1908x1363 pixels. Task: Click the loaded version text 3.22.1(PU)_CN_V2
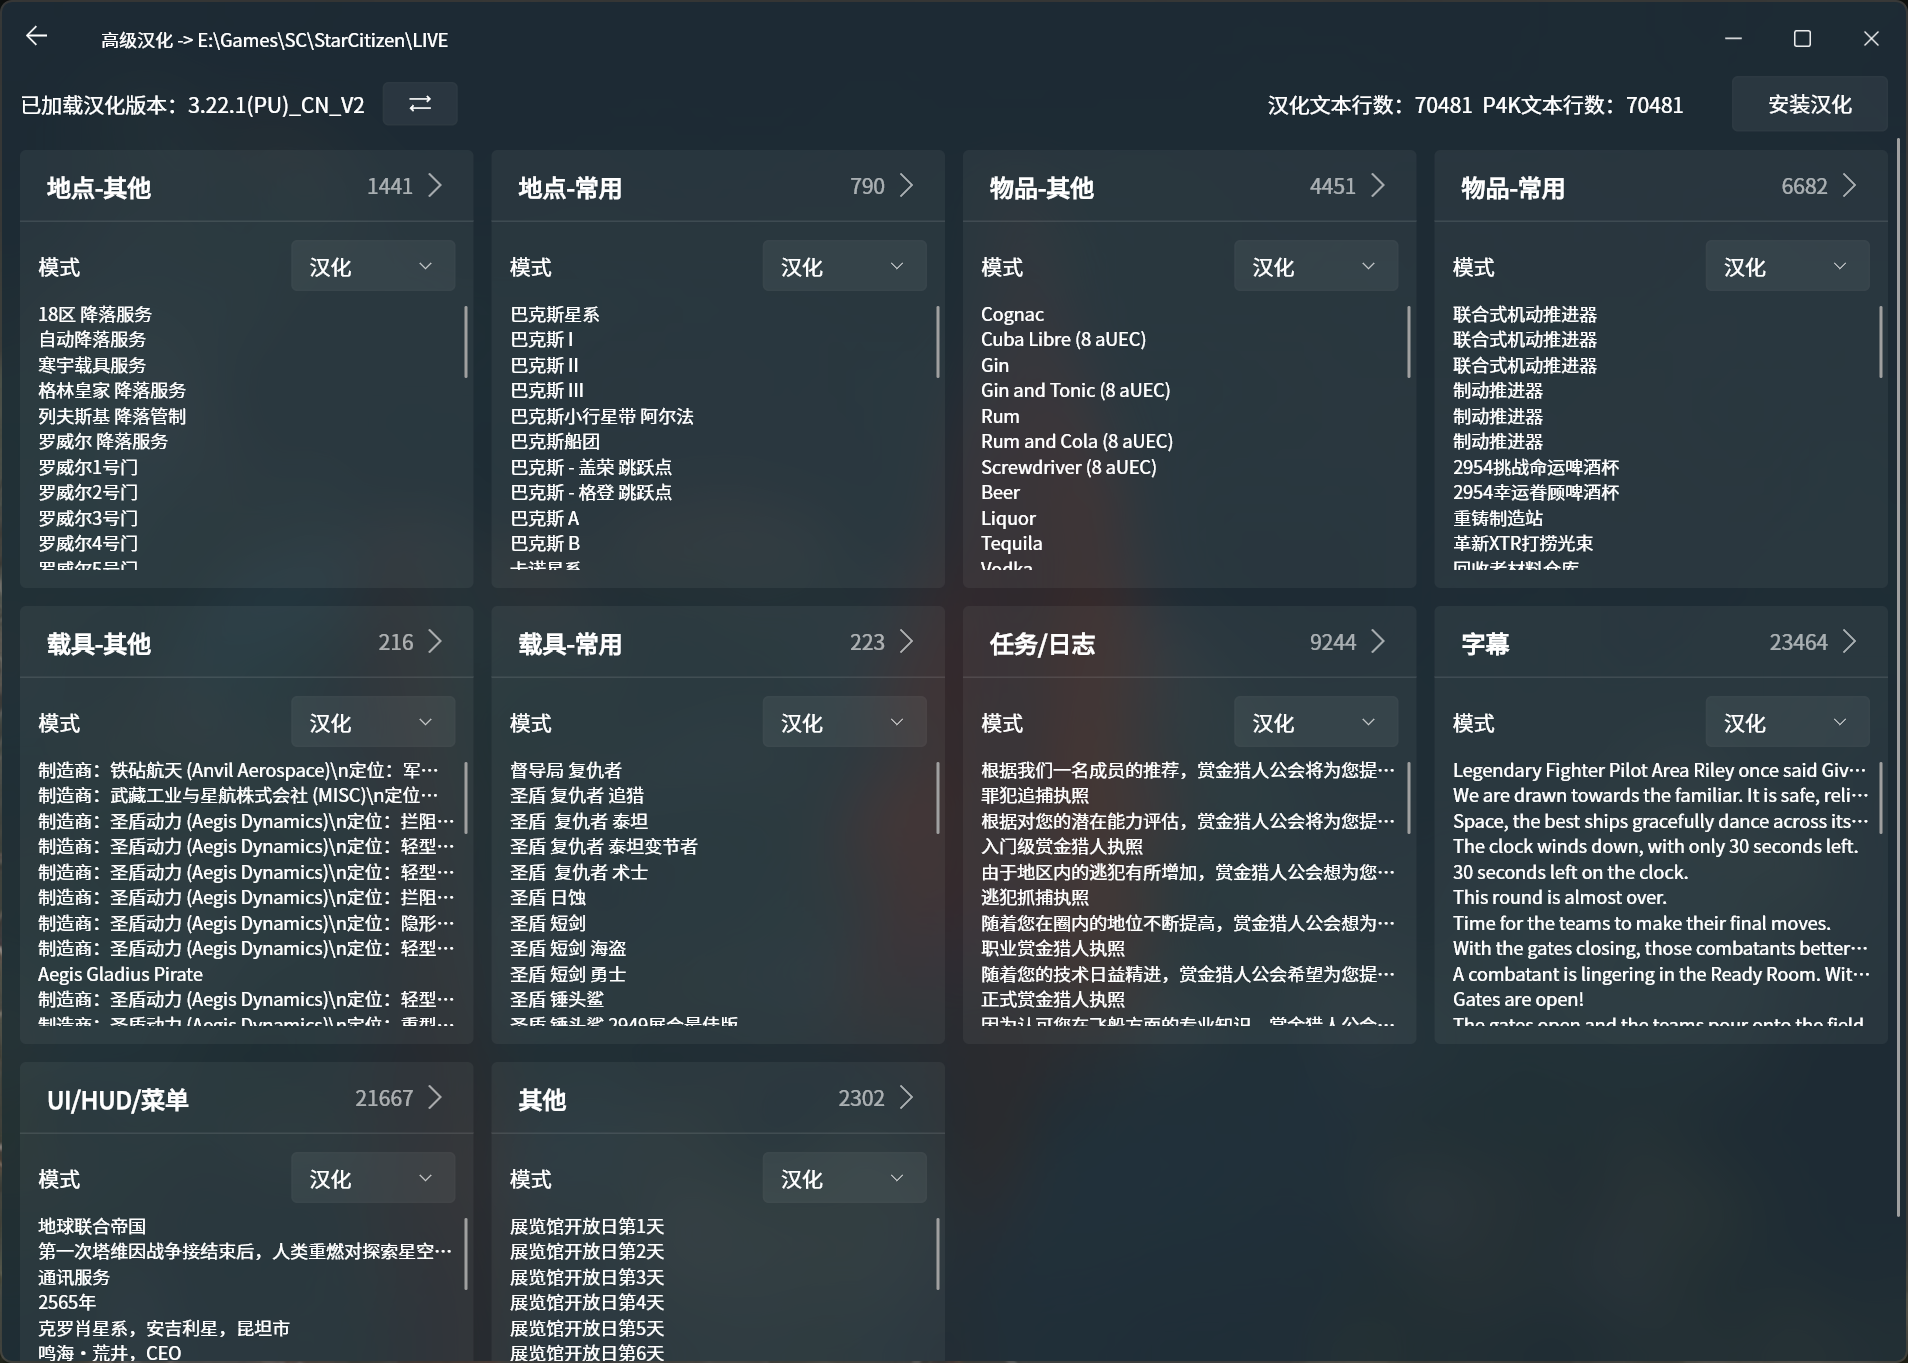point(276,105)
